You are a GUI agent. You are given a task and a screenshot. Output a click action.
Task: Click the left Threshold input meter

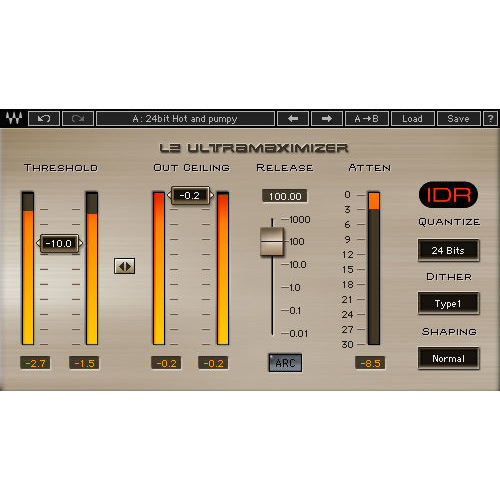[28, 268]
